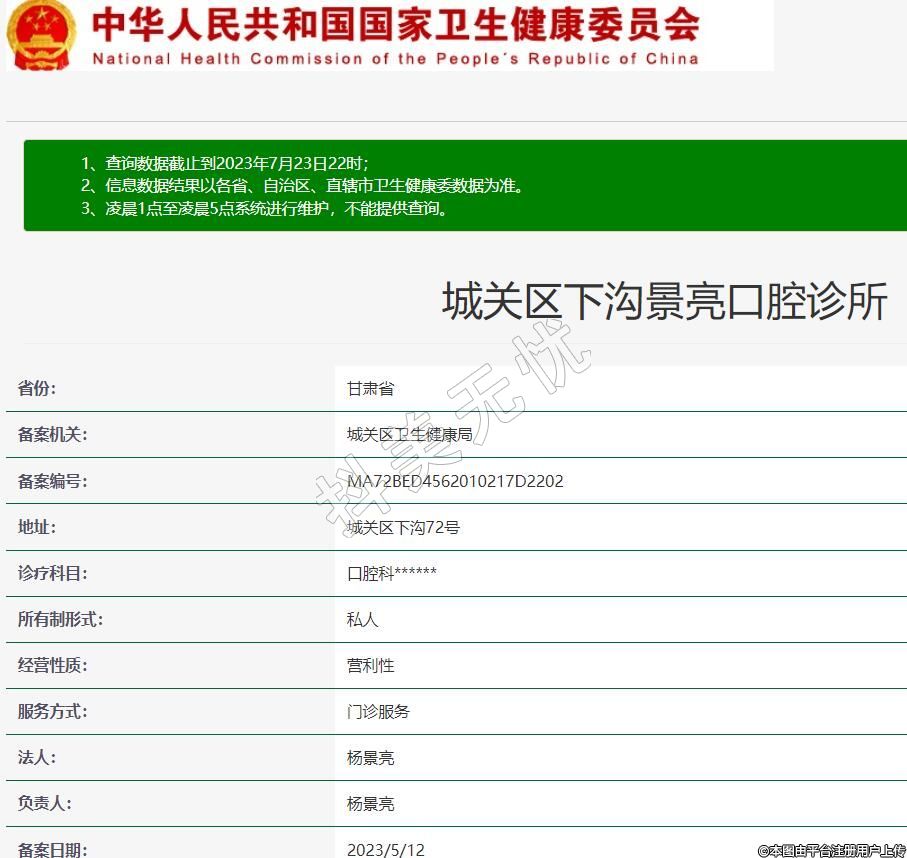
Task: Click the English National Health Commission subtitle
Action: pos(395,59)
